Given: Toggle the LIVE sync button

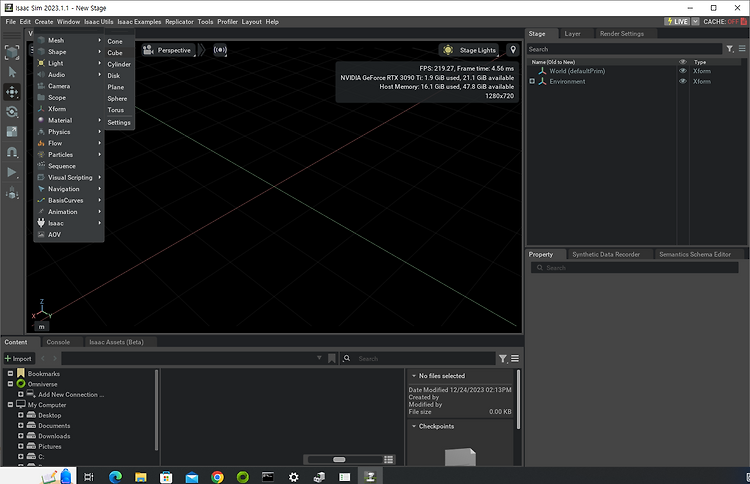Looking at the screenshot, I should pyautogui.click(x=677, y=22).
